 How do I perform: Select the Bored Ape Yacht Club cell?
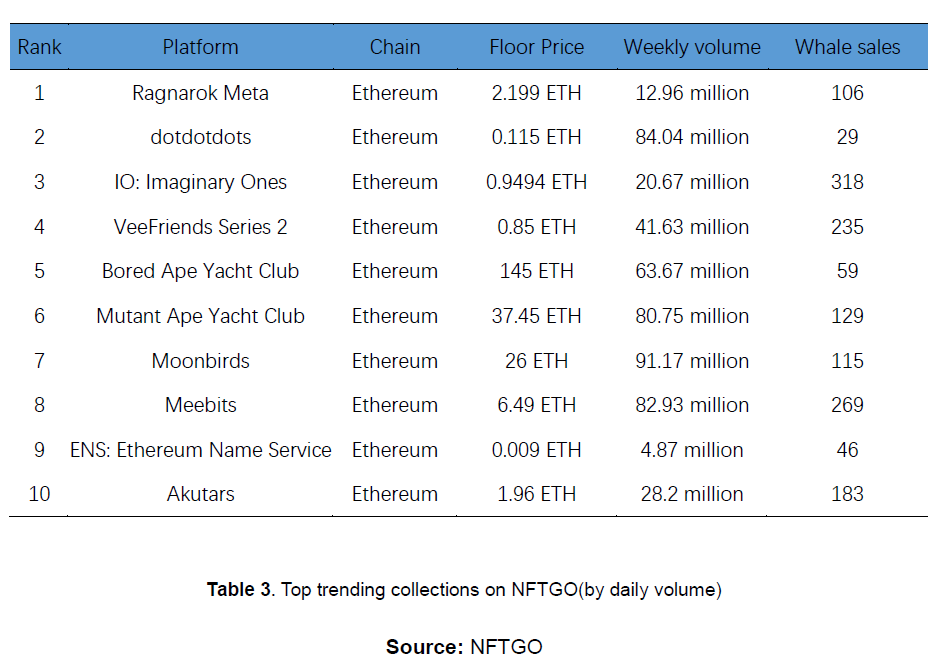coord(201,271)
